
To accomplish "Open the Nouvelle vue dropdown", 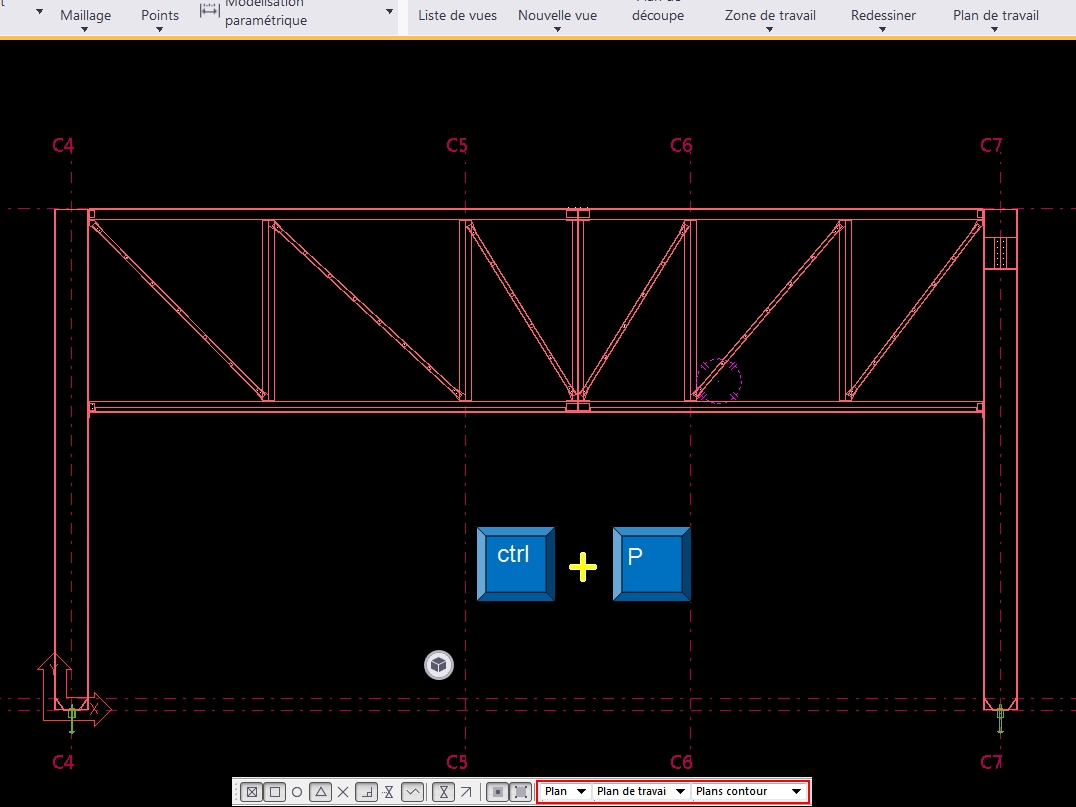I will click(557, 19).
